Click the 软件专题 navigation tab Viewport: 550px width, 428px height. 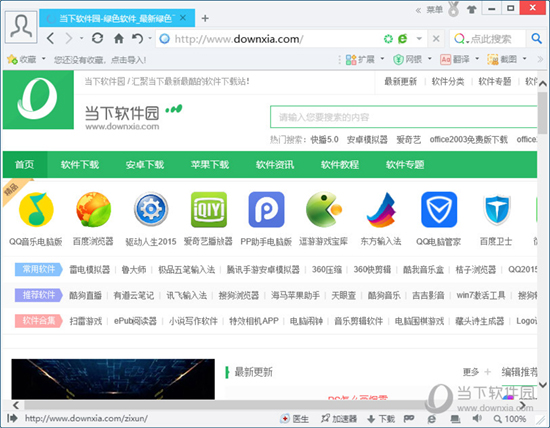(x=405, y=165)
